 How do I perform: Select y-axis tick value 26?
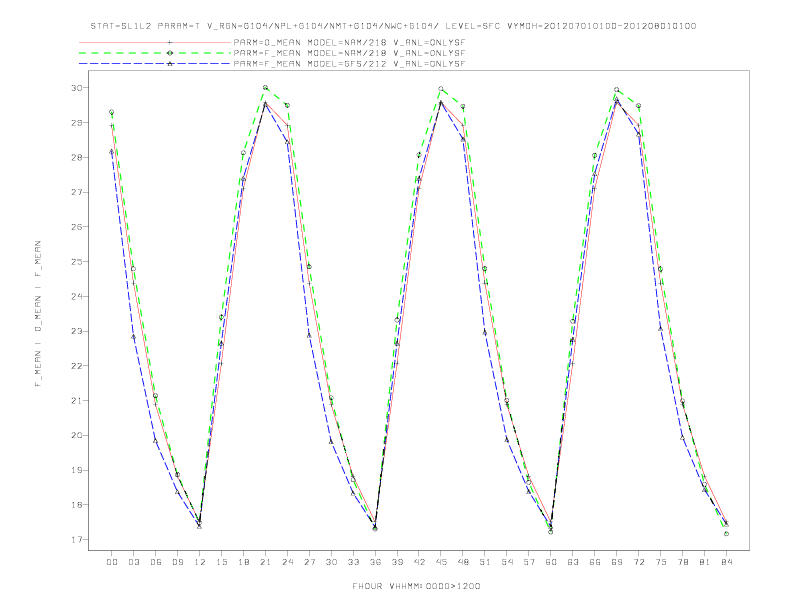click(x=77, y=227)
